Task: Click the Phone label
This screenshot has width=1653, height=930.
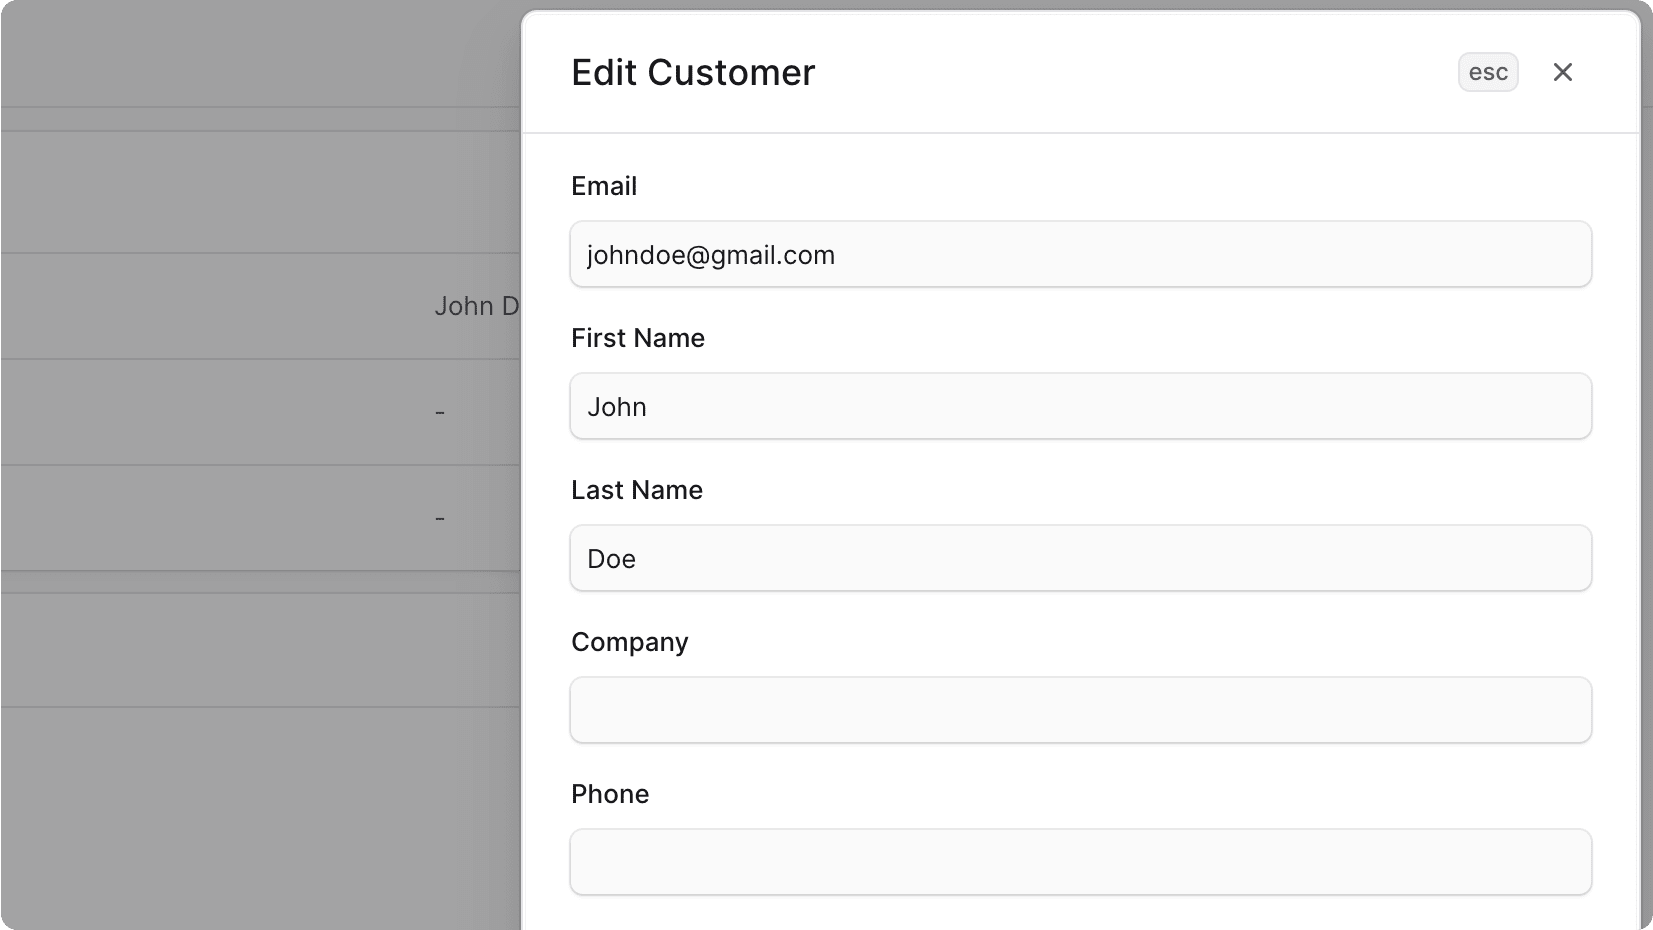Action: [610, 793]
